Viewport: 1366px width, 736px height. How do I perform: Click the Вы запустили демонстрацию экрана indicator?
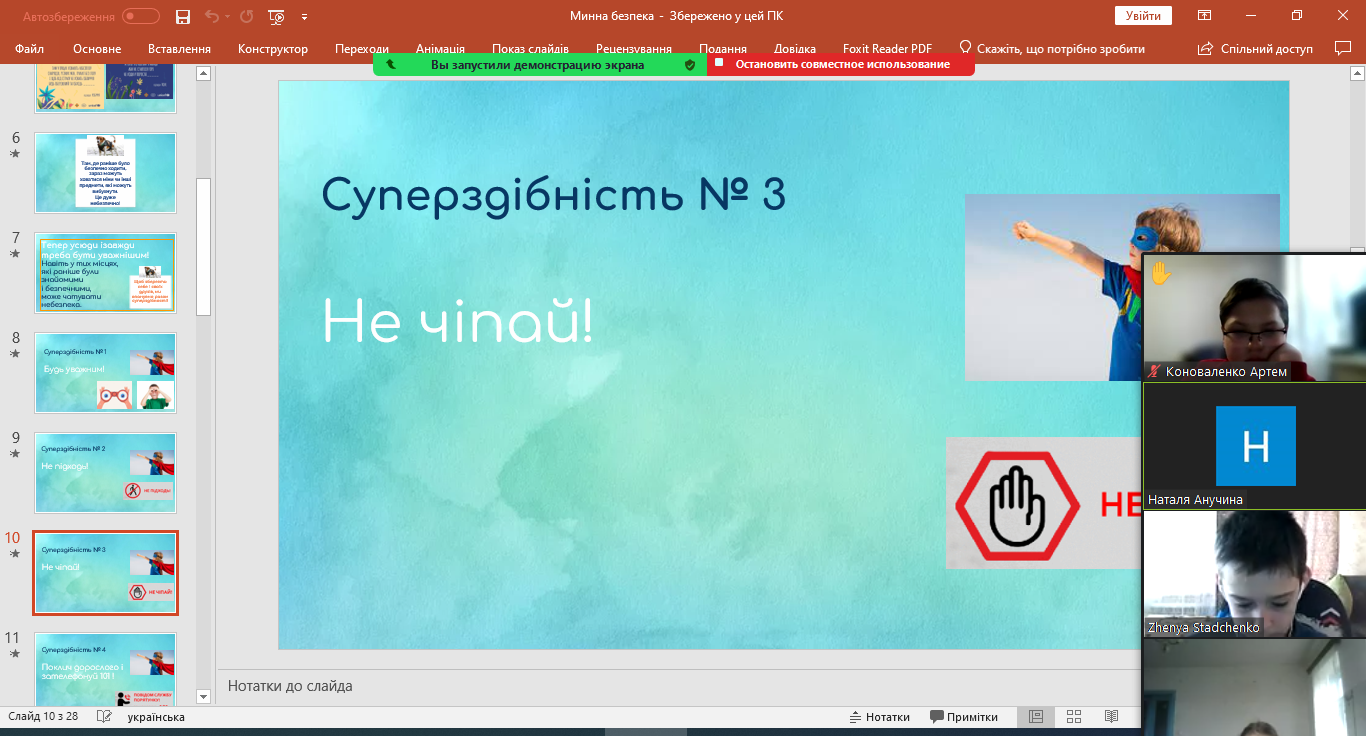[537, 64]
